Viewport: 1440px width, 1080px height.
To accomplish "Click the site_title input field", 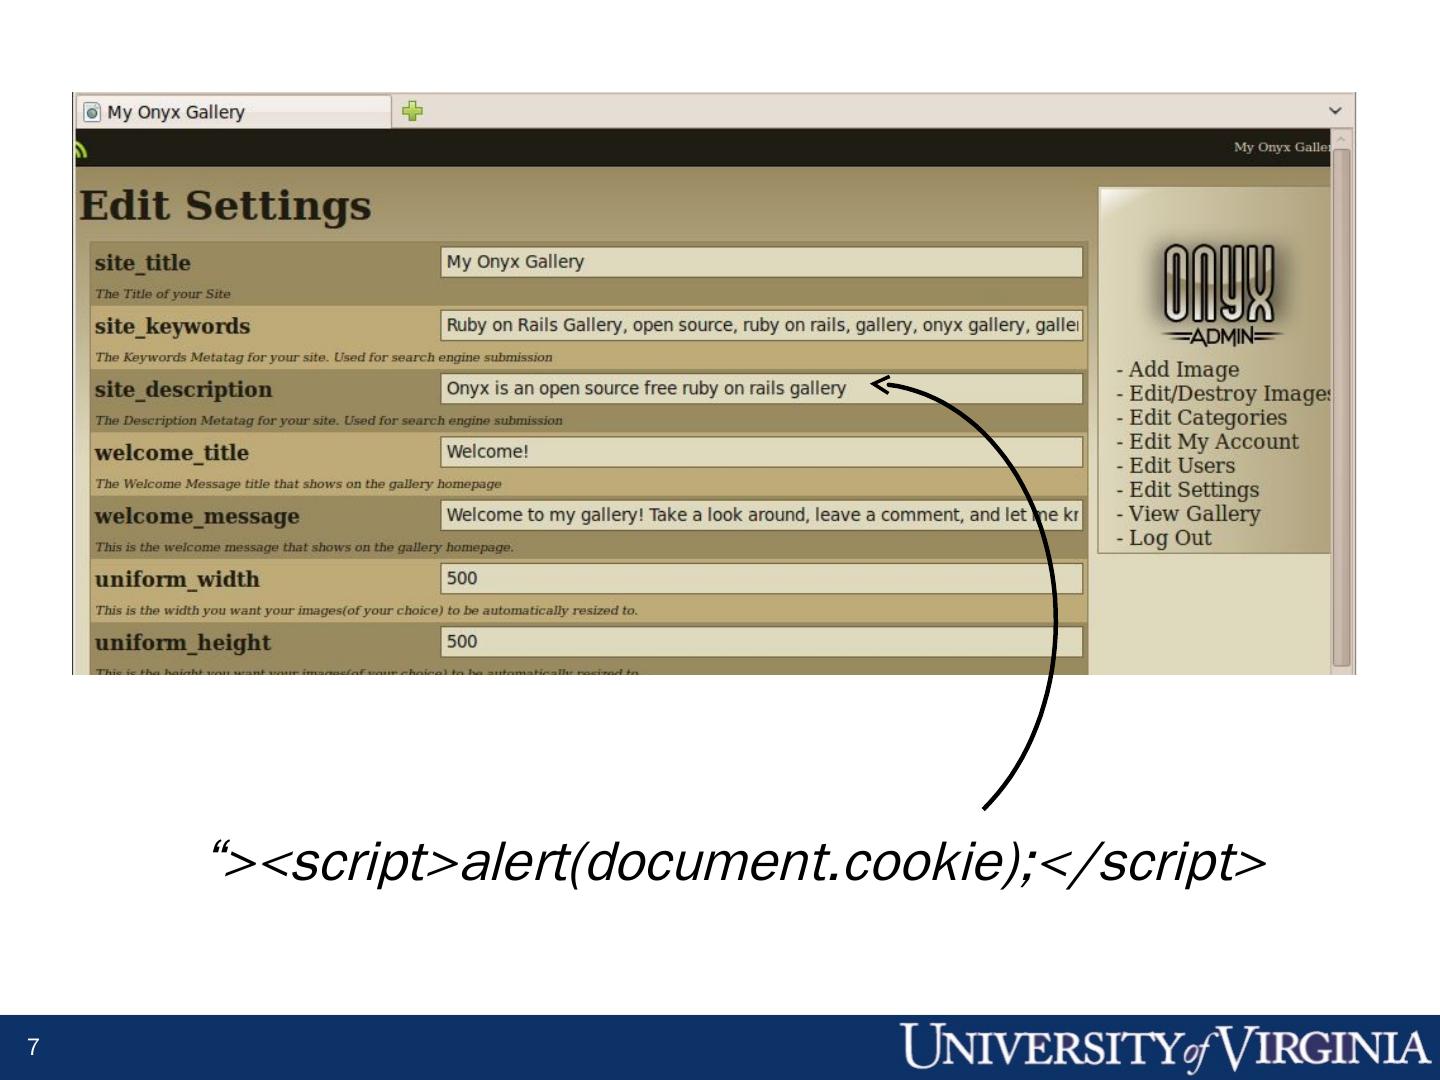I will [762, 262].
